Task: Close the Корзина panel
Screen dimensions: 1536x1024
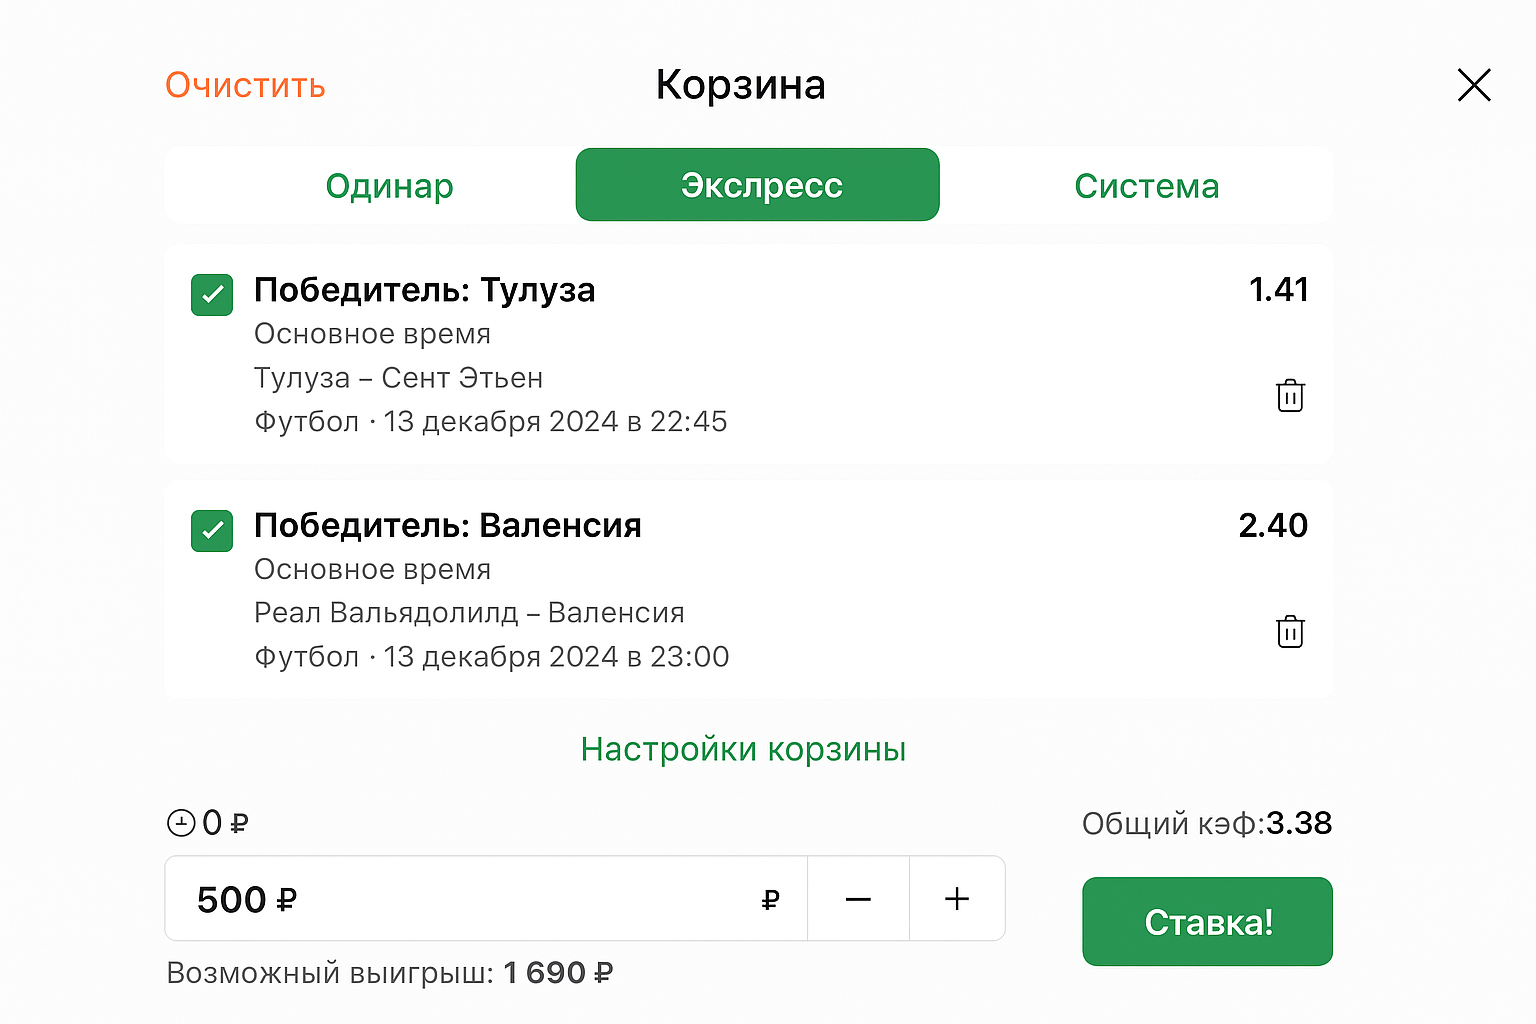Action: (x=1474, y=85)
